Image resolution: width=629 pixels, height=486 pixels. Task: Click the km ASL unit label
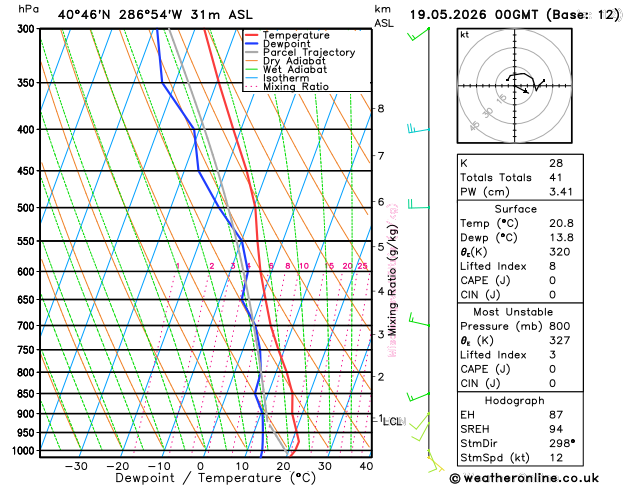point(384,16)
